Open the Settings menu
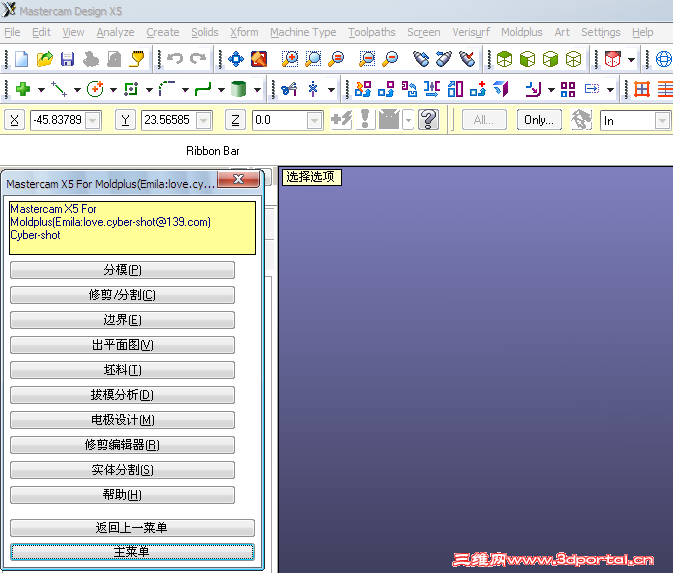 pos(600,32)
